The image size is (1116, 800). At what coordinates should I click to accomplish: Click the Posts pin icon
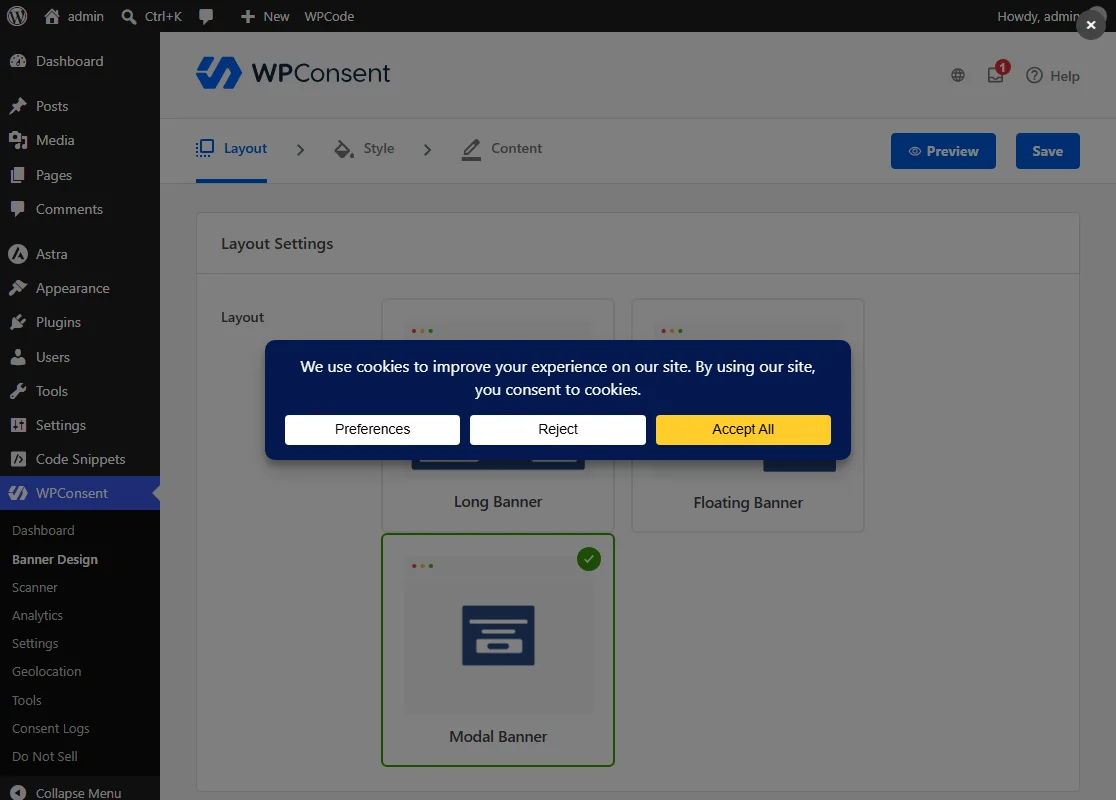[19, 106]
